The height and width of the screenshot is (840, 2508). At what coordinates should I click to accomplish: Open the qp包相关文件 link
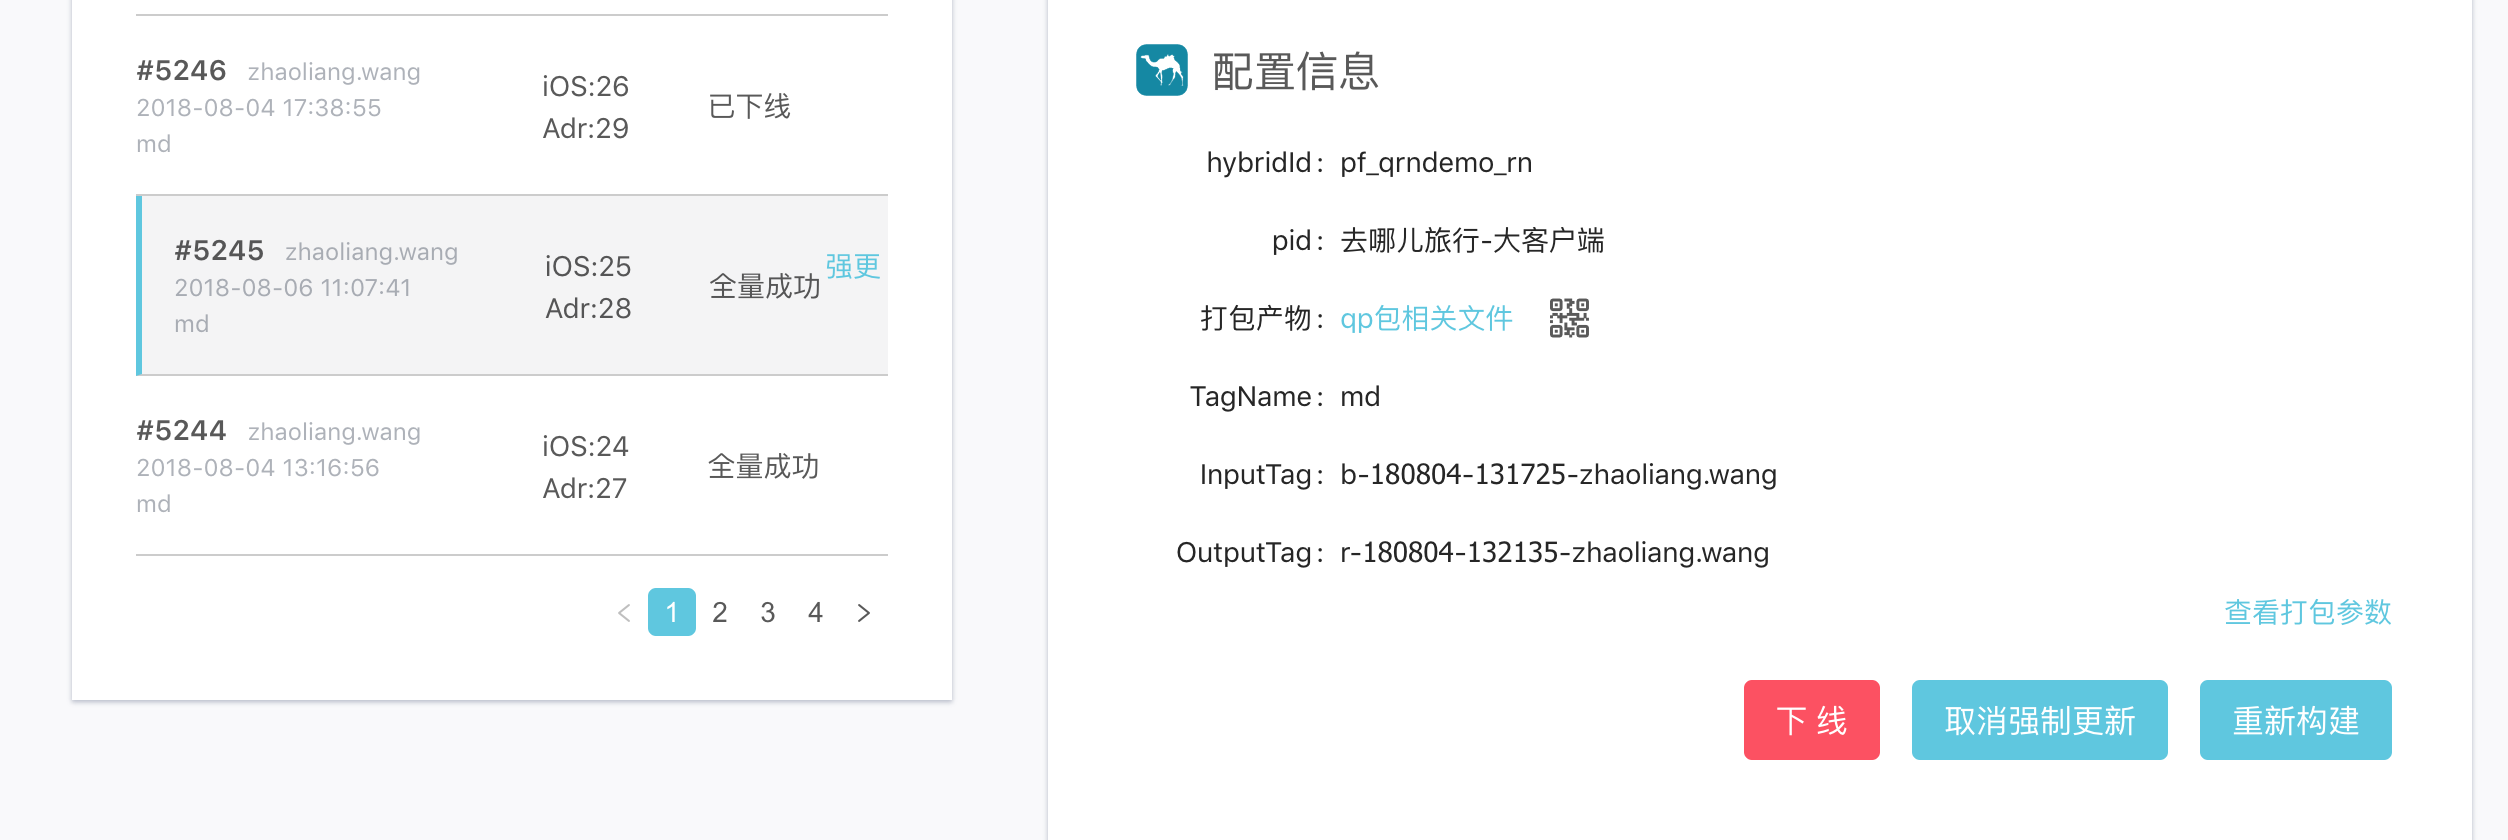[1426, 318]
